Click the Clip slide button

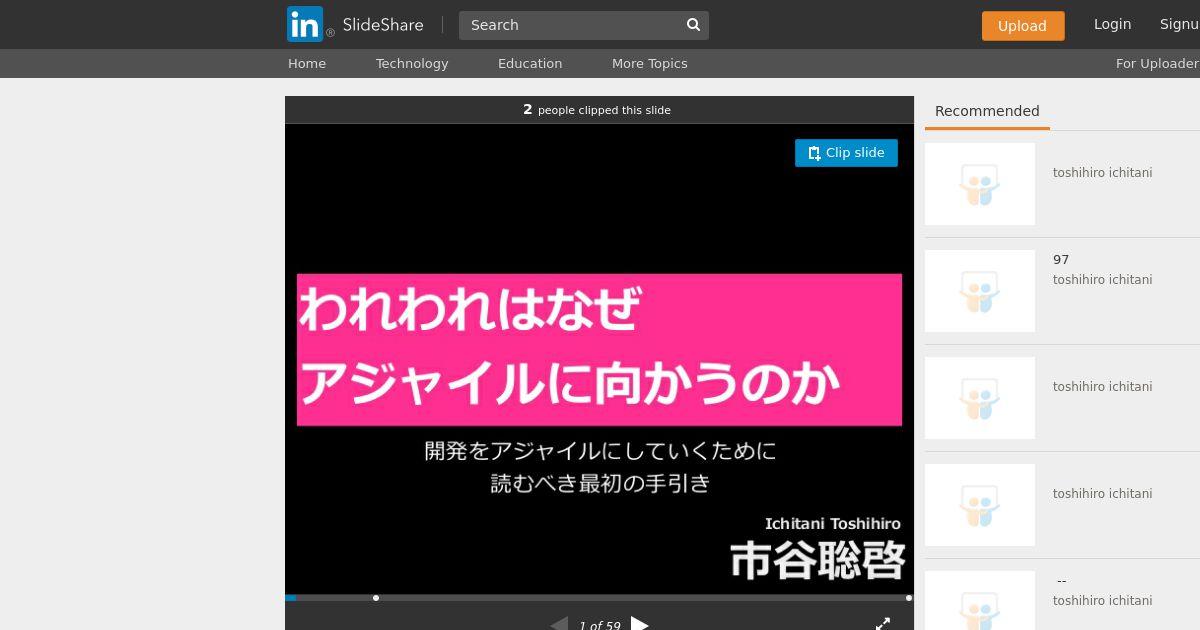[846, 153]
